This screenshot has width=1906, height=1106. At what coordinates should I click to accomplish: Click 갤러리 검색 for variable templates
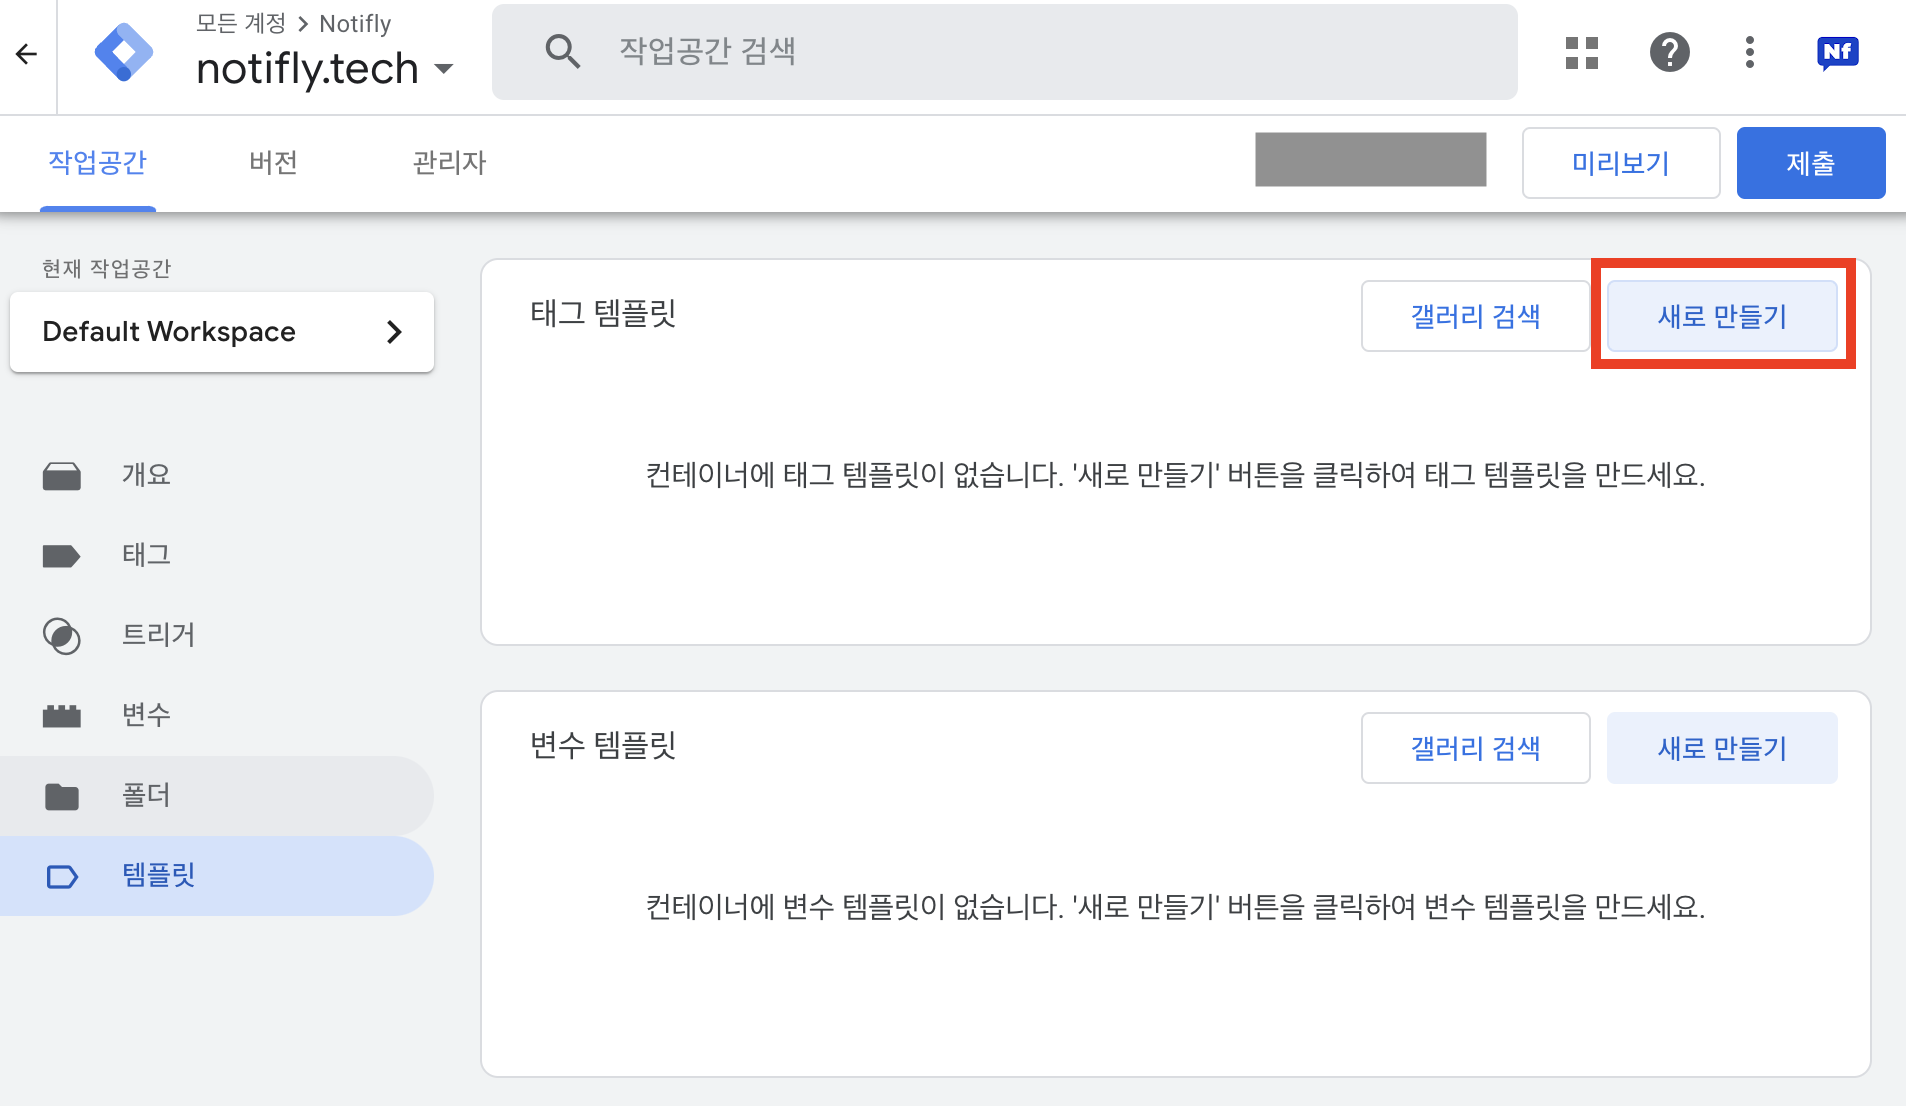(x=1475, y=747)
